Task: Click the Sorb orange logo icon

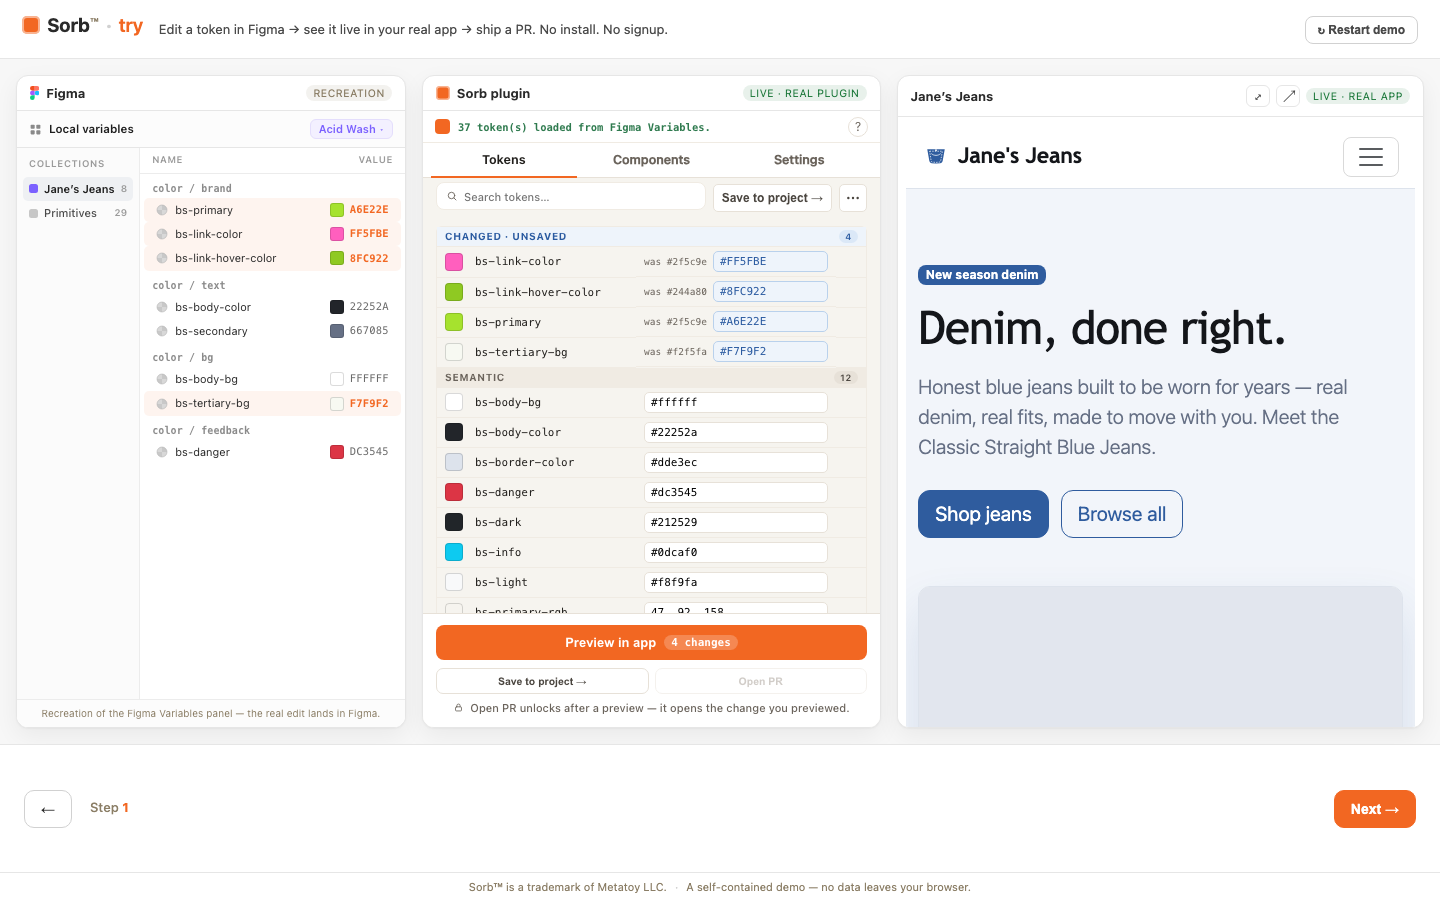Action: tap(31, 25)
